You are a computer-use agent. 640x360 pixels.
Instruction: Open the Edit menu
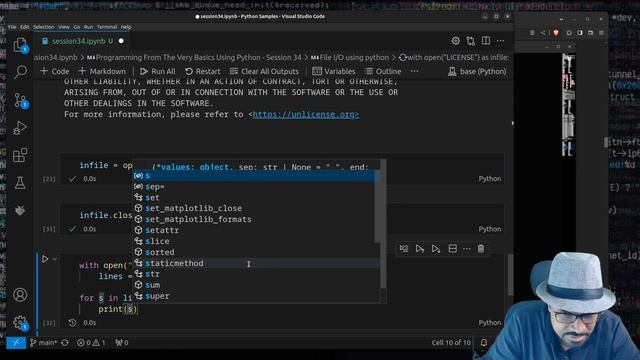pos(25,27)
